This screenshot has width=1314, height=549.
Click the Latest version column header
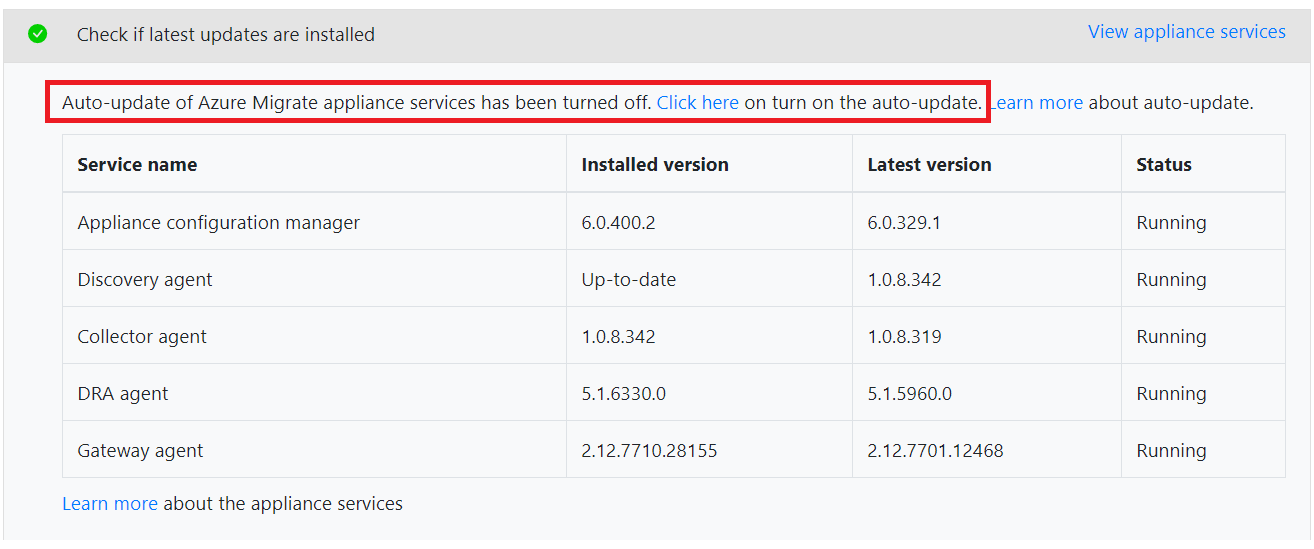point(929,165)
